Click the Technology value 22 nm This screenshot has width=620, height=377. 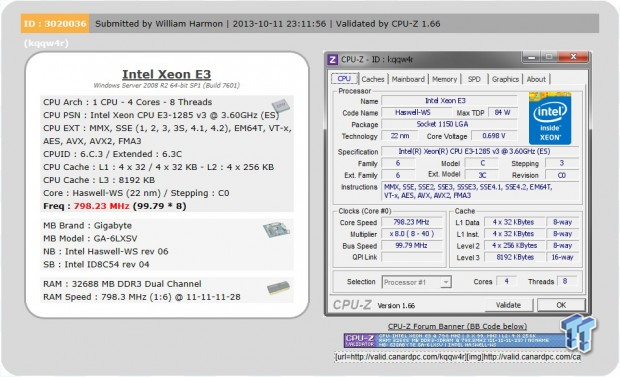[x=400, y=136]
